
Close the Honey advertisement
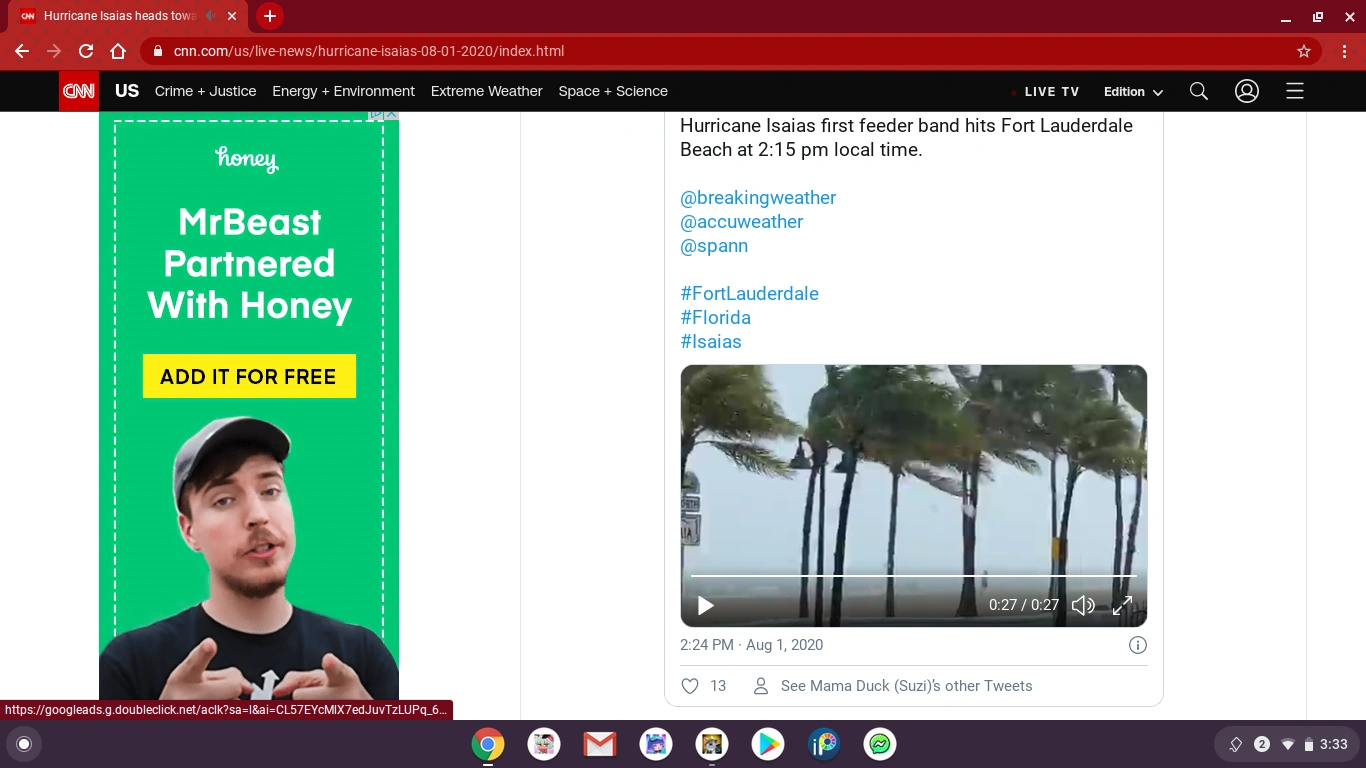click(x=391, y=114)
